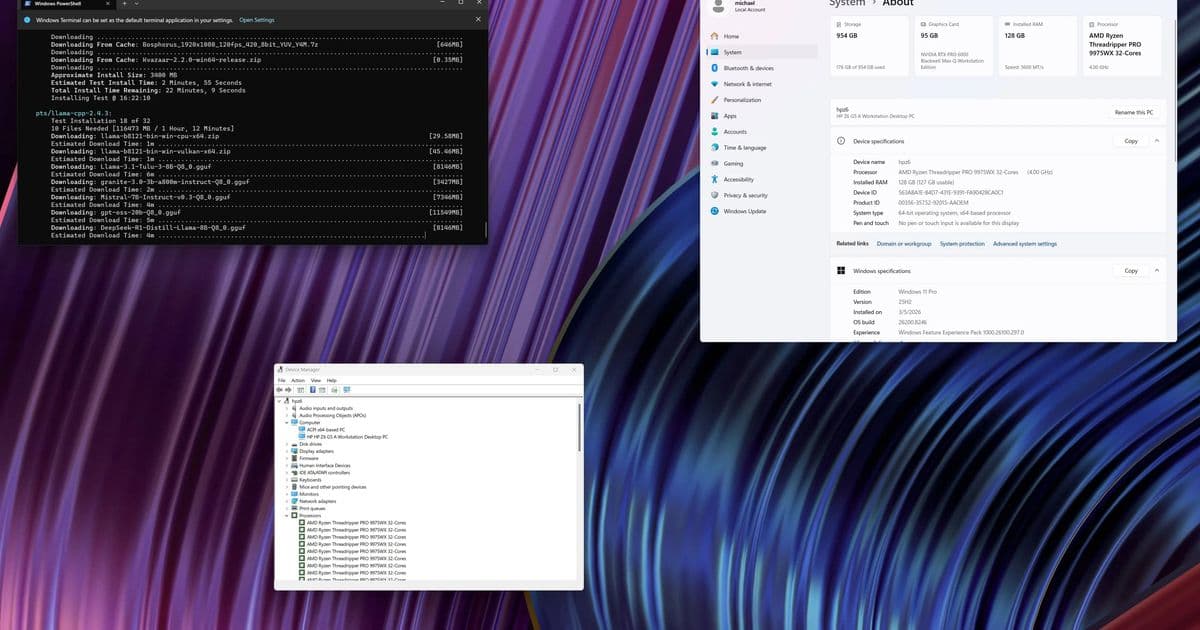Collapse the Device specifications section

click(x=1155, y=141)
